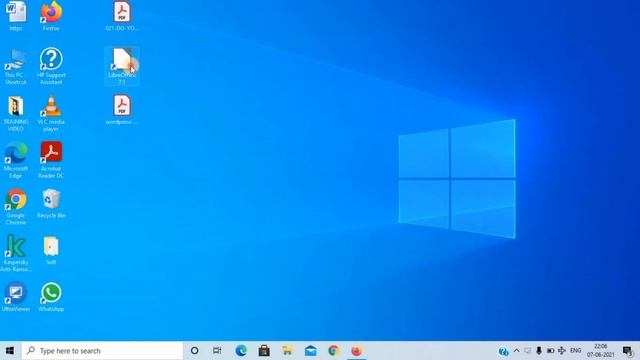Select the LibreOffice 7.1 shortcut
Screen dimensions: 640x360
point(122,66)
